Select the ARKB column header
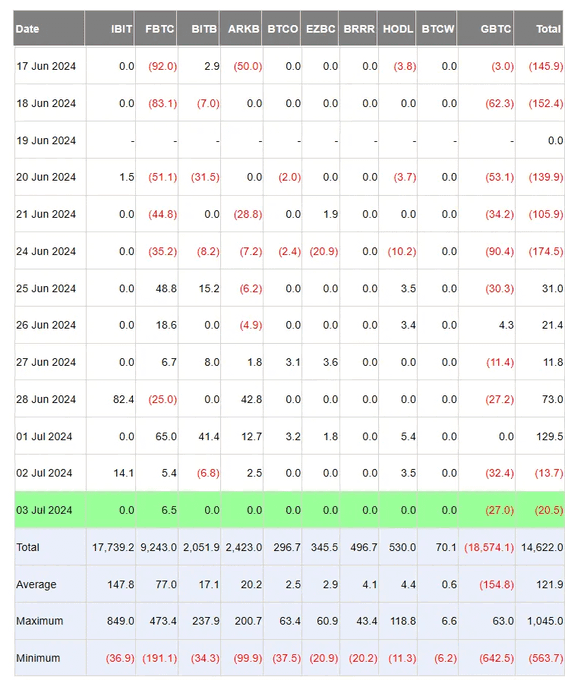 [x=241, y=29]
